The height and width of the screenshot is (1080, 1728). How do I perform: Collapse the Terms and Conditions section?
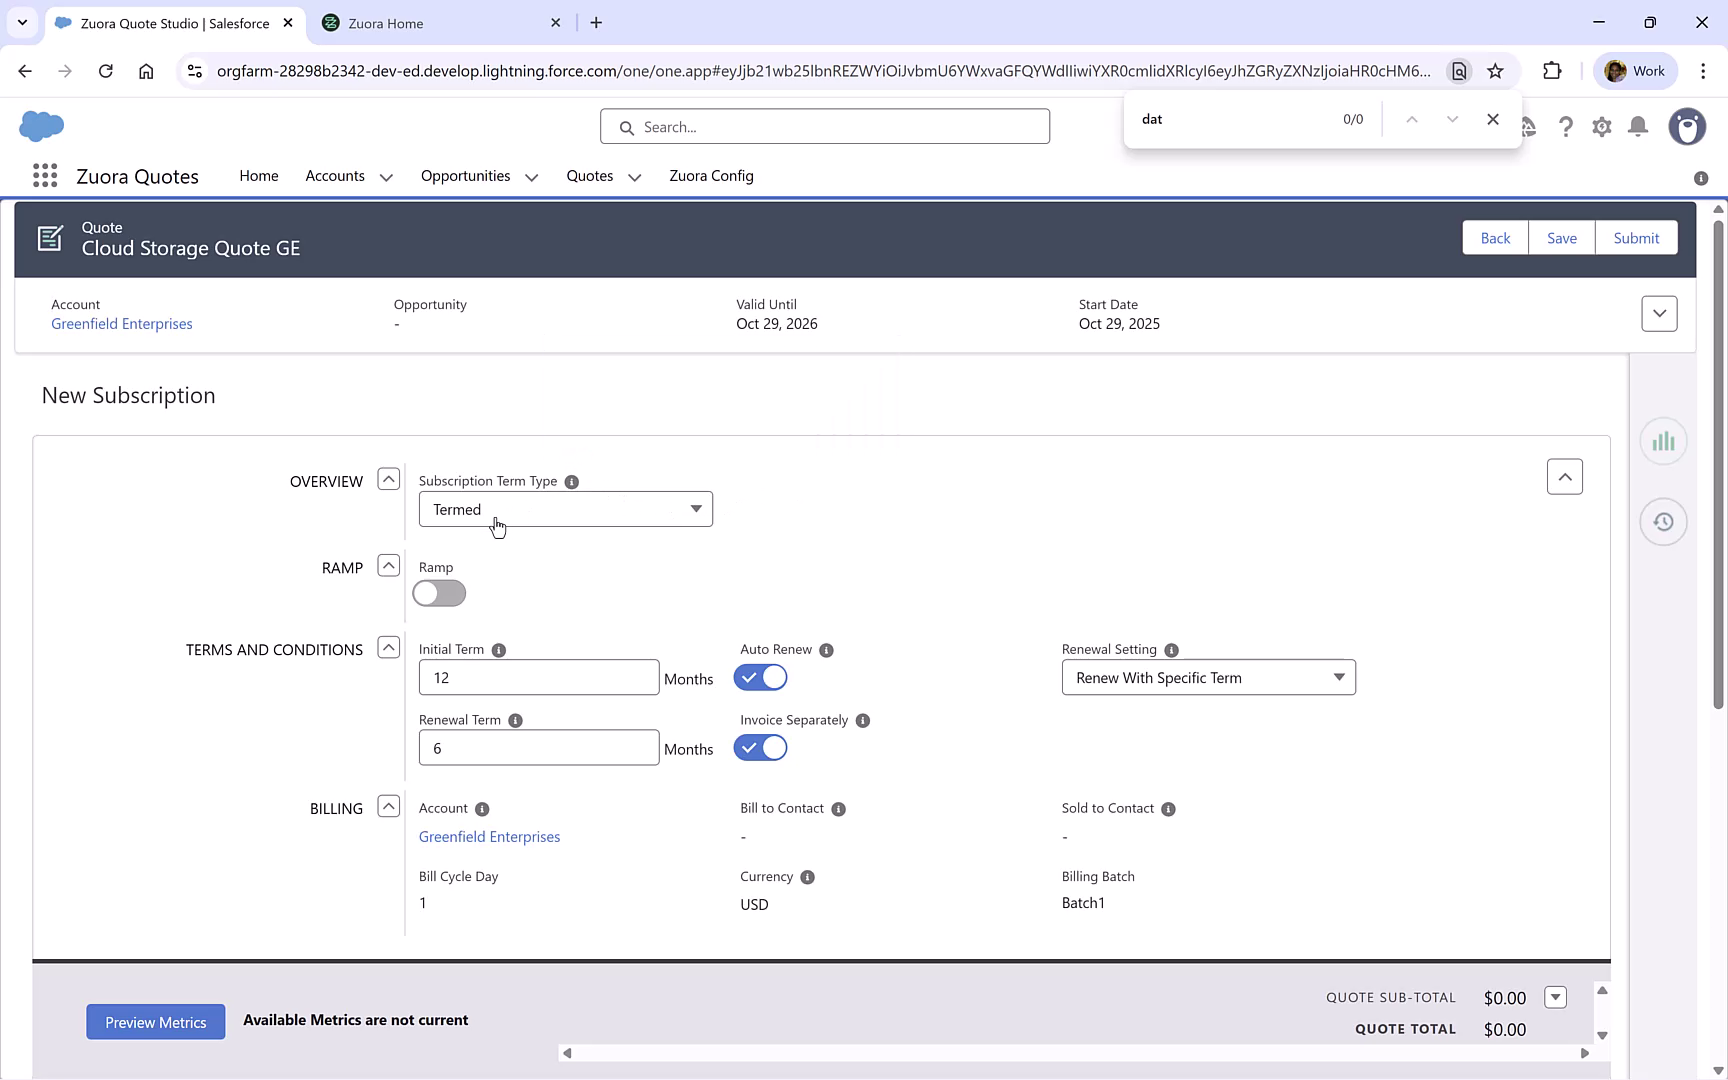[388, 647]
